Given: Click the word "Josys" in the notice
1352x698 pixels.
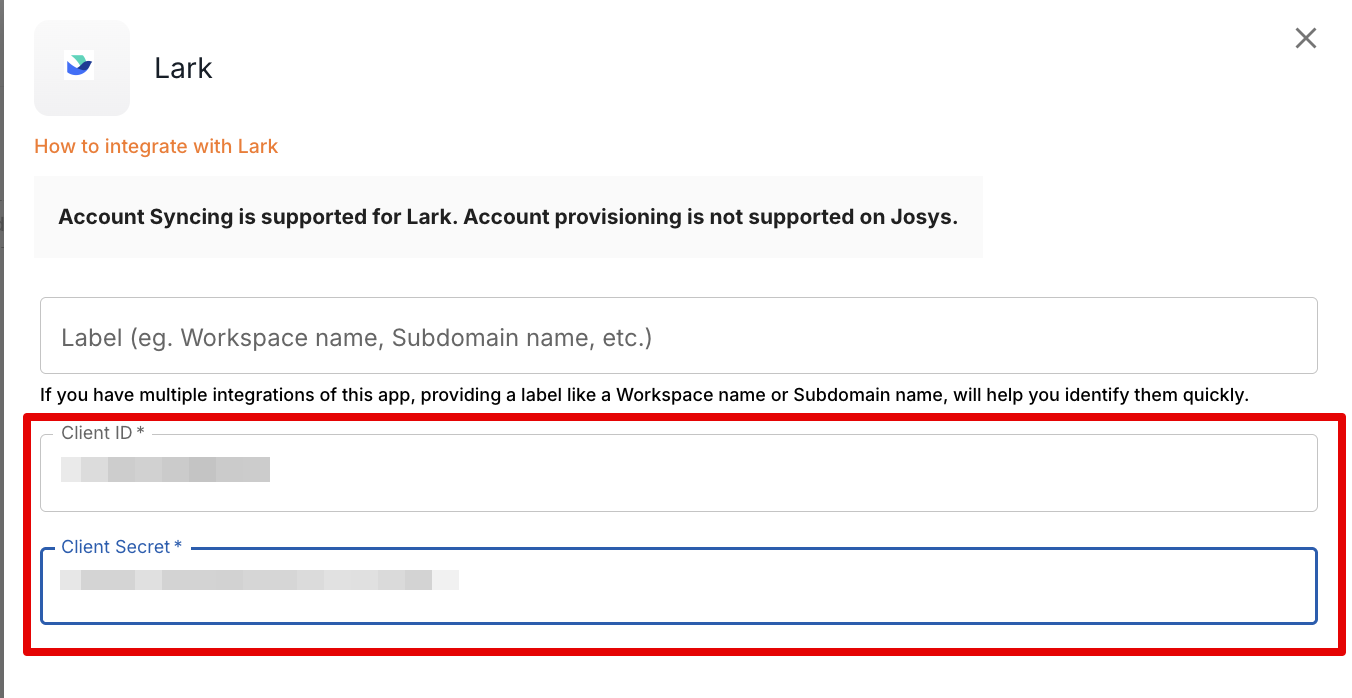Looking at the screenshot, I should pos(922,217).
